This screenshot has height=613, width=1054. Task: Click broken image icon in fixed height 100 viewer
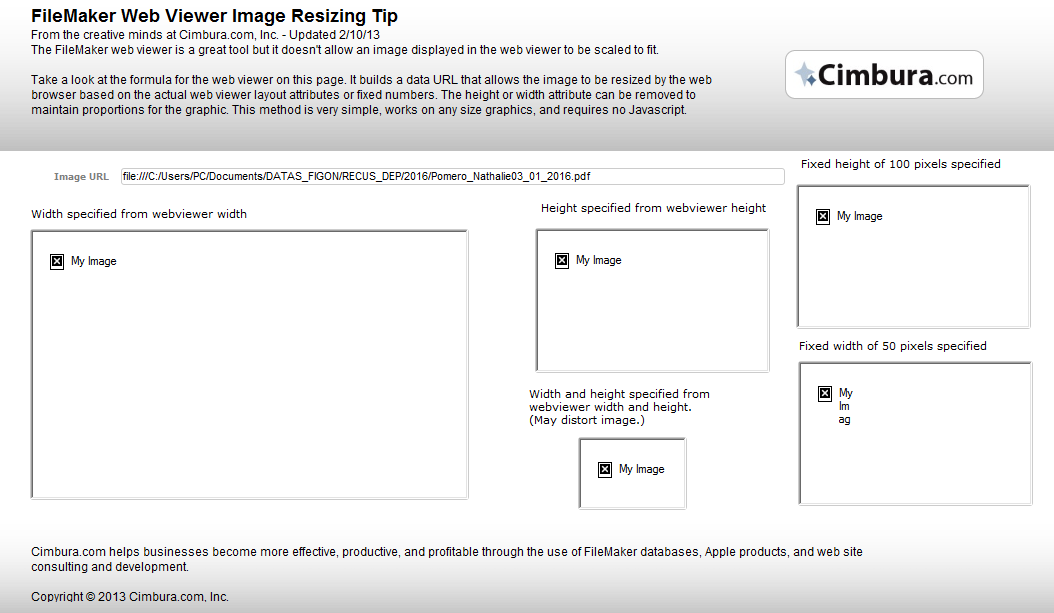pyautogui.click(x=823, y=216)
